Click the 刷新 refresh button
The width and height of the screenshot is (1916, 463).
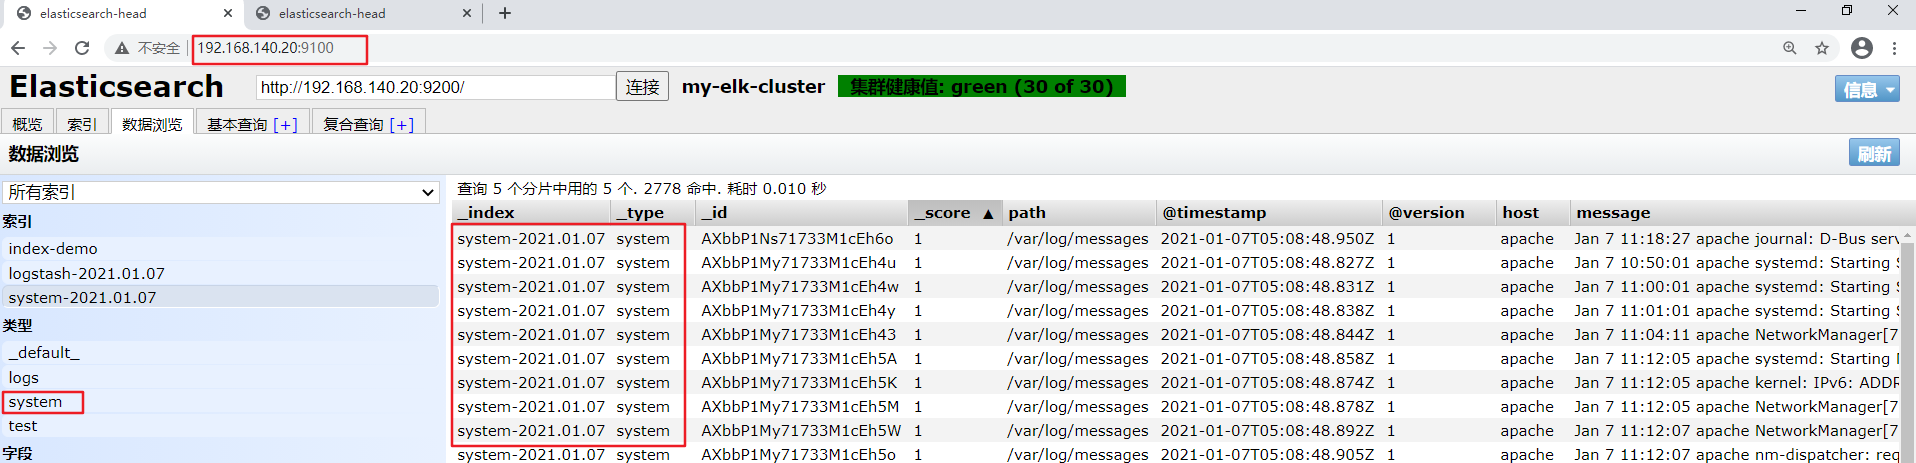(x=1874, y=153)
